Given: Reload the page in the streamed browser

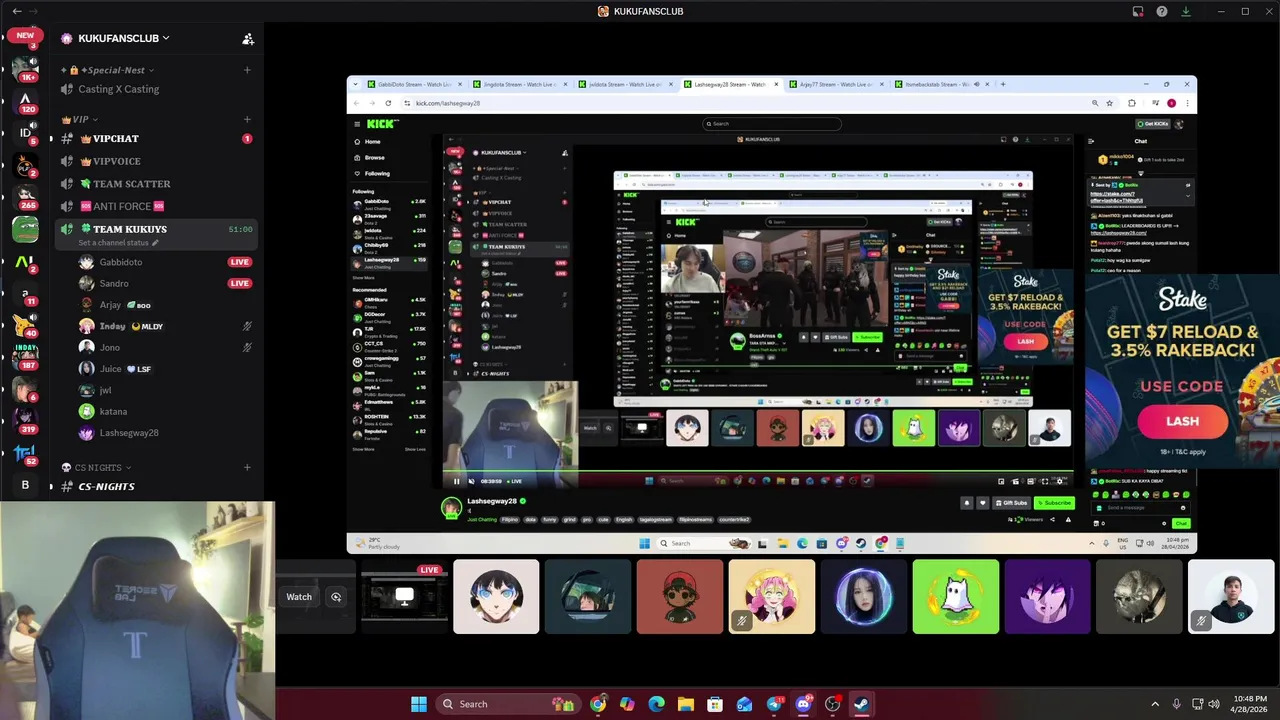Looking at the screenshot, I should (388, 103).
